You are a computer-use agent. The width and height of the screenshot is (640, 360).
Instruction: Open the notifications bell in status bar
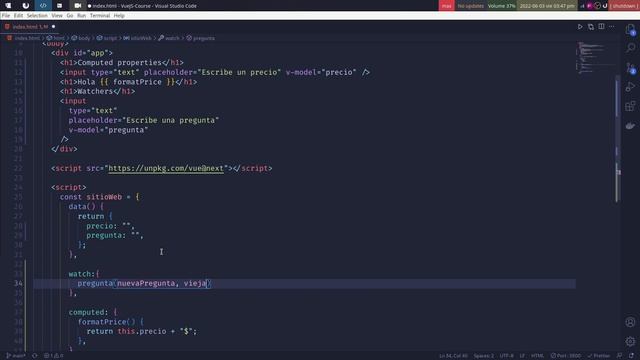coord(631,356)
